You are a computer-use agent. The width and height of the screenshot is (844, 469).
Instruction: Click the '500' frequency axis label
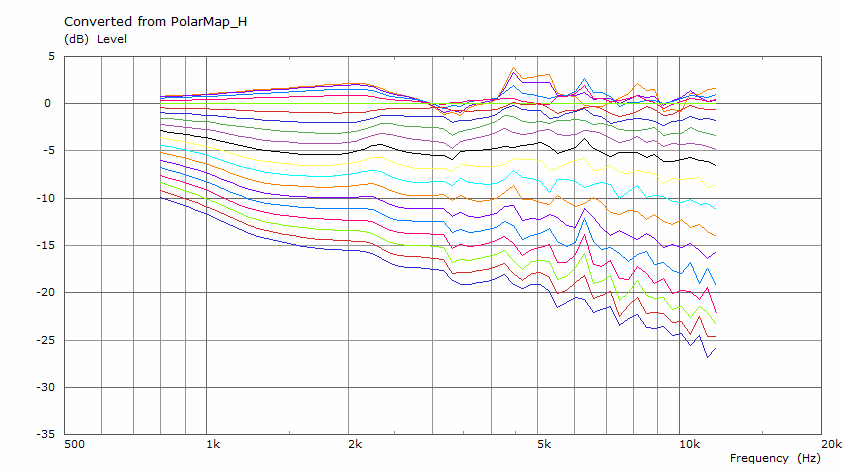[74, 445]
